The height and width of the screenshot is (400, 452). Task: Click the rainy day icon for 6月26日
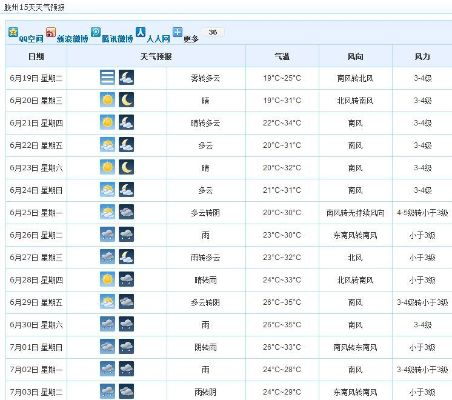tap(107, 234)
